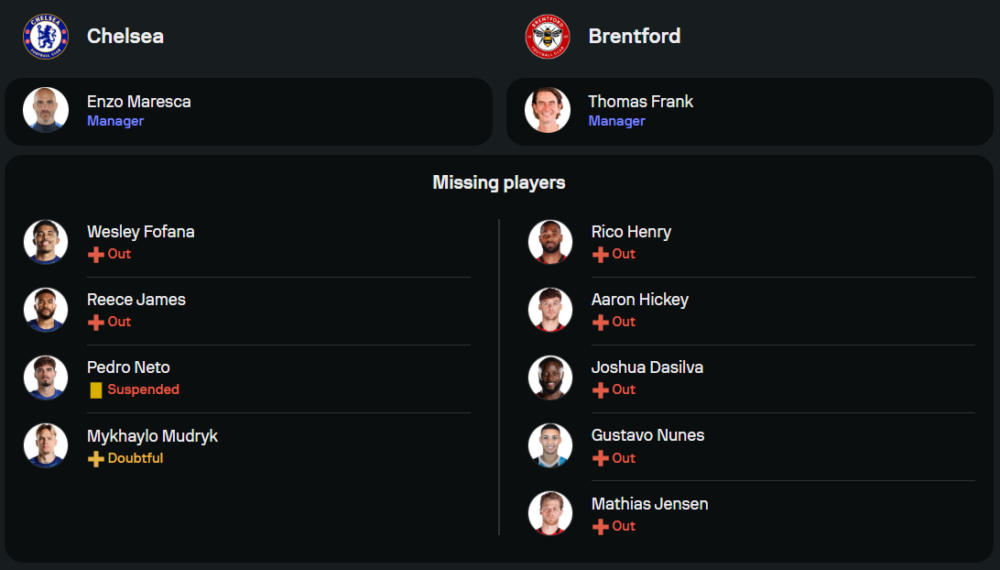Open Thomas Frank's manager photo
Screen dimensions: 1000x570
[547, 110]
